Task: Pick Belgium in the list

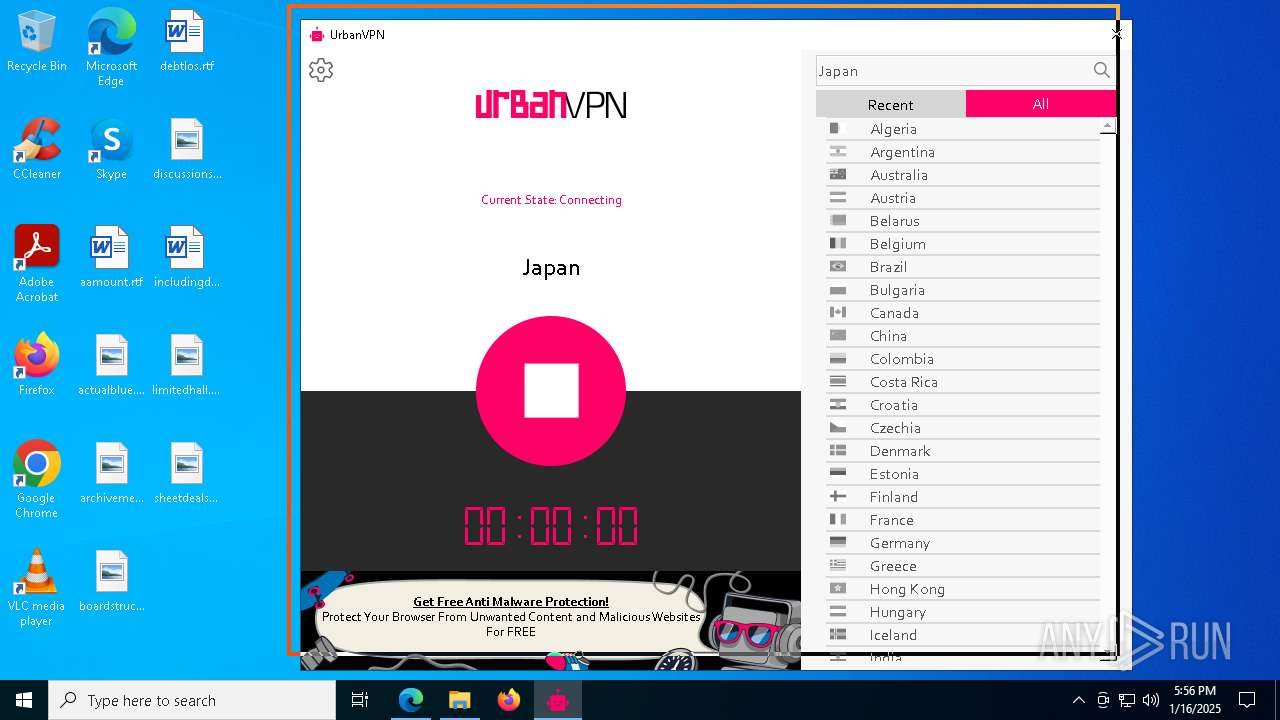Action: pyautogui.click(x=963, y=244)
